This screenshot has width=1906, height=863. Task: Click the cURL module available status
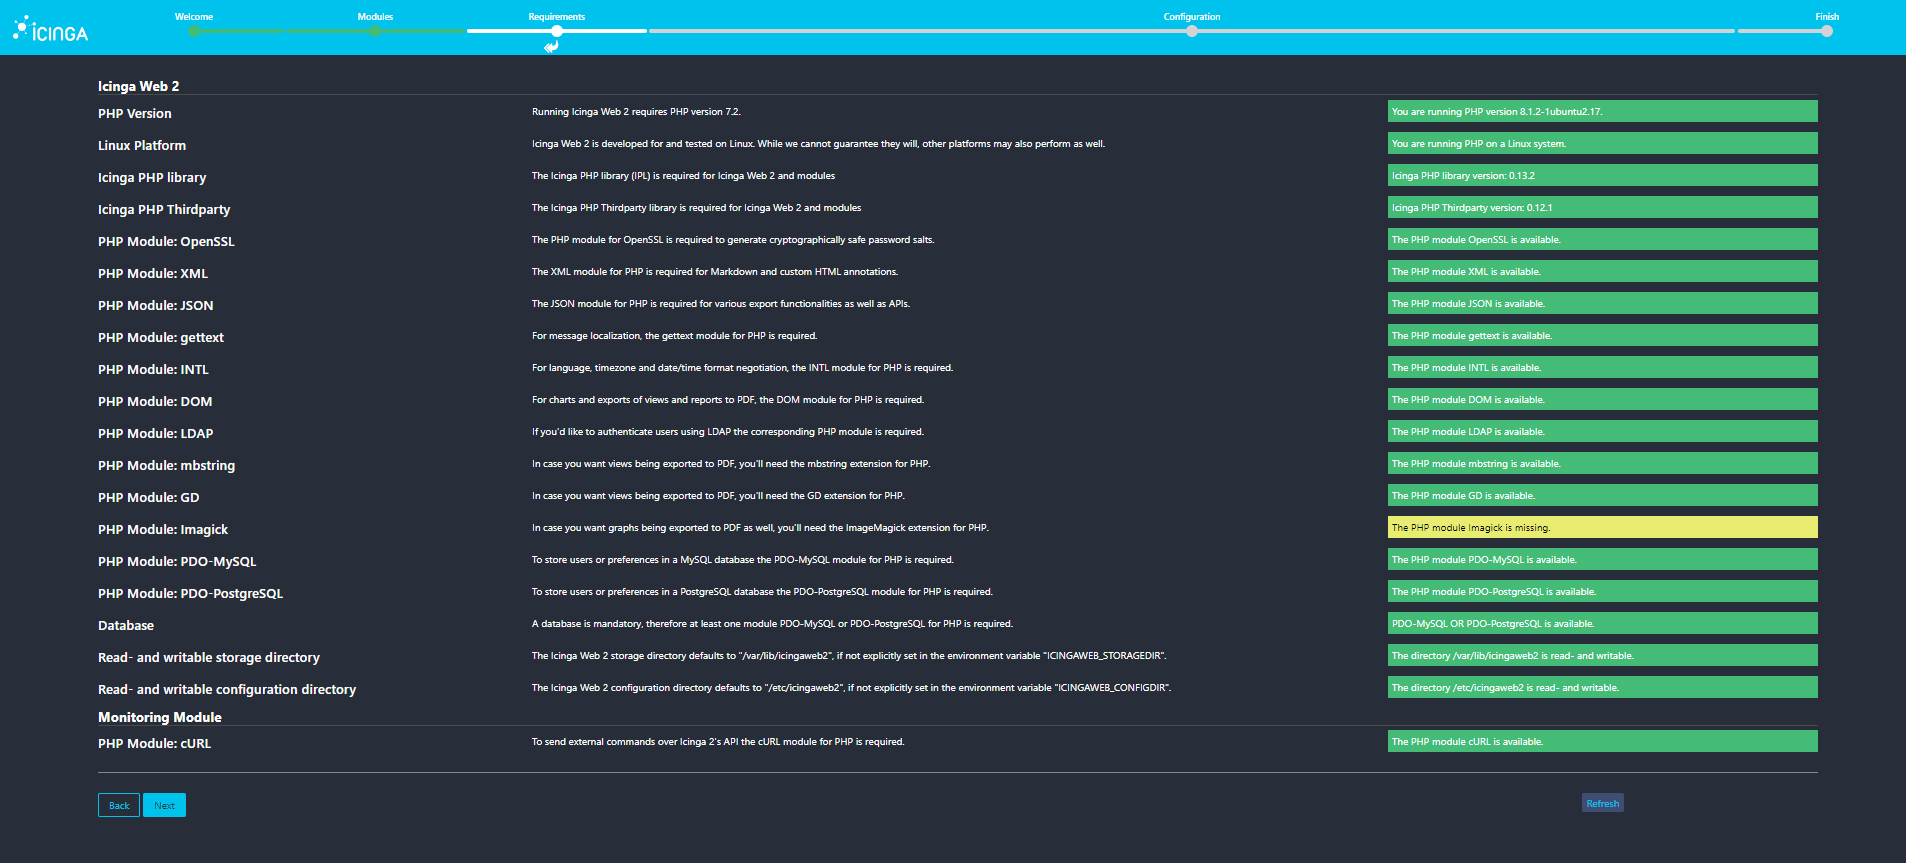point(1602,742)
